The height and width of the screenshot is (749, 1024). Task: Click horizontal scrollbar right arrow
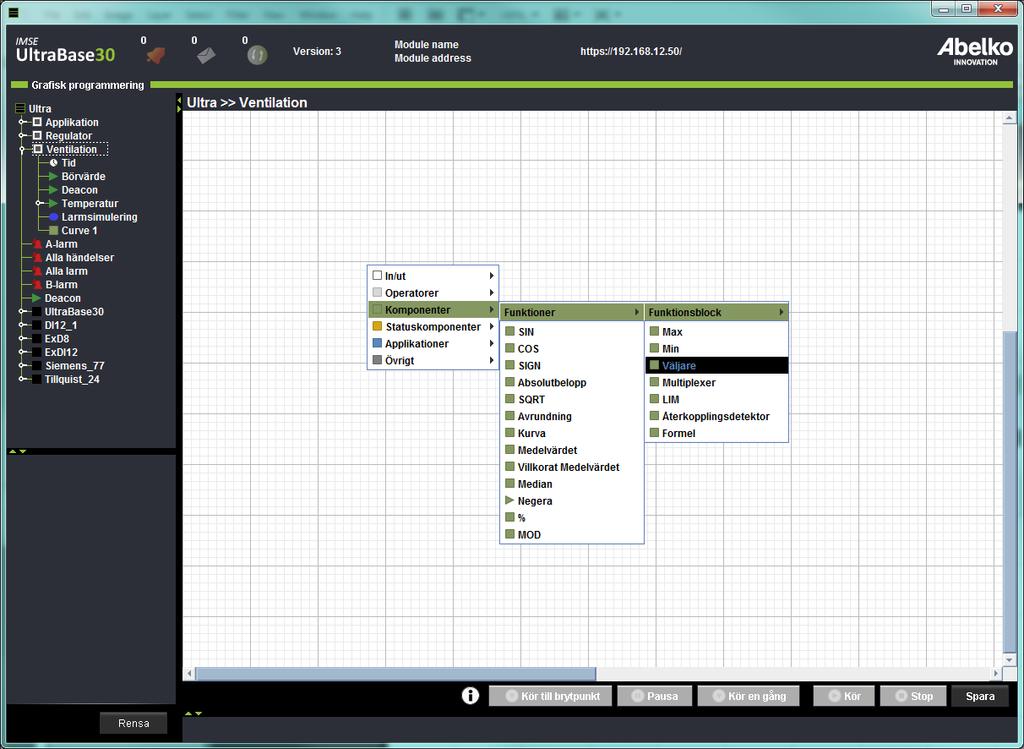pos(996,673)
